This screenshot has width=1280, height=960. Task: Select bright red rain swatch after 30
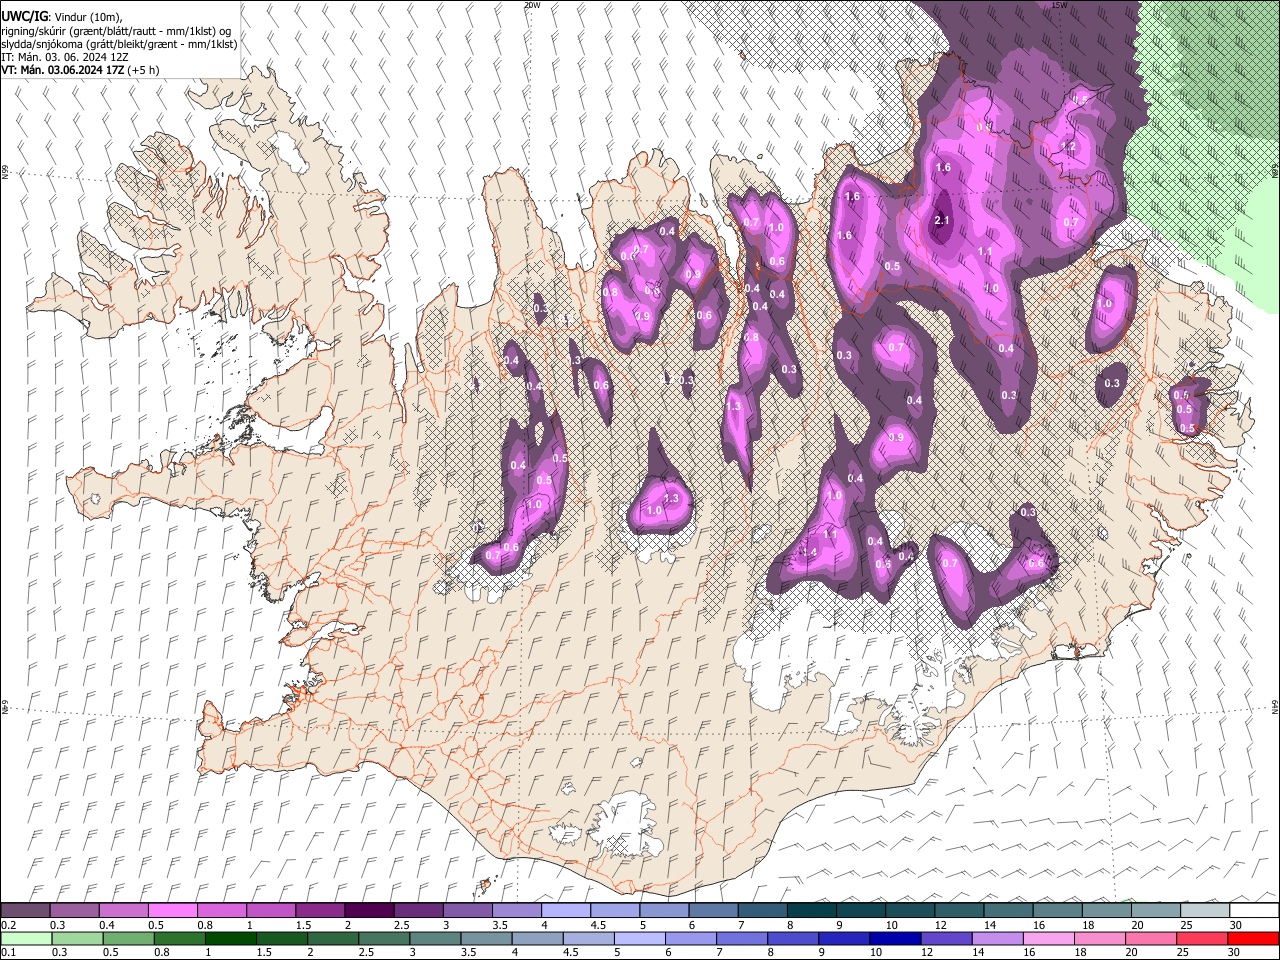click(1254, 938)
